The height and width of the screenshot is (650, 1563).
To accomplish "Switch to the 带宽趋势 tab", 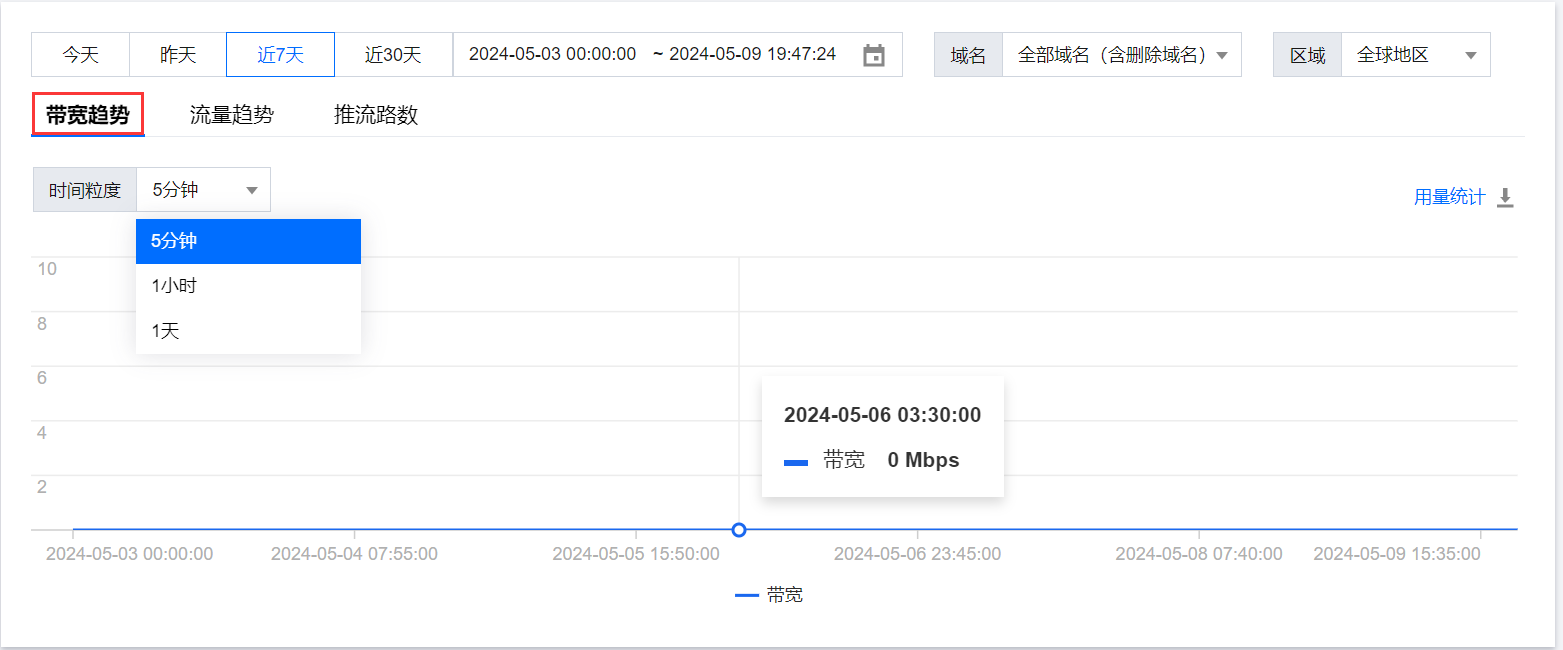I will click(x=88, y=114).
